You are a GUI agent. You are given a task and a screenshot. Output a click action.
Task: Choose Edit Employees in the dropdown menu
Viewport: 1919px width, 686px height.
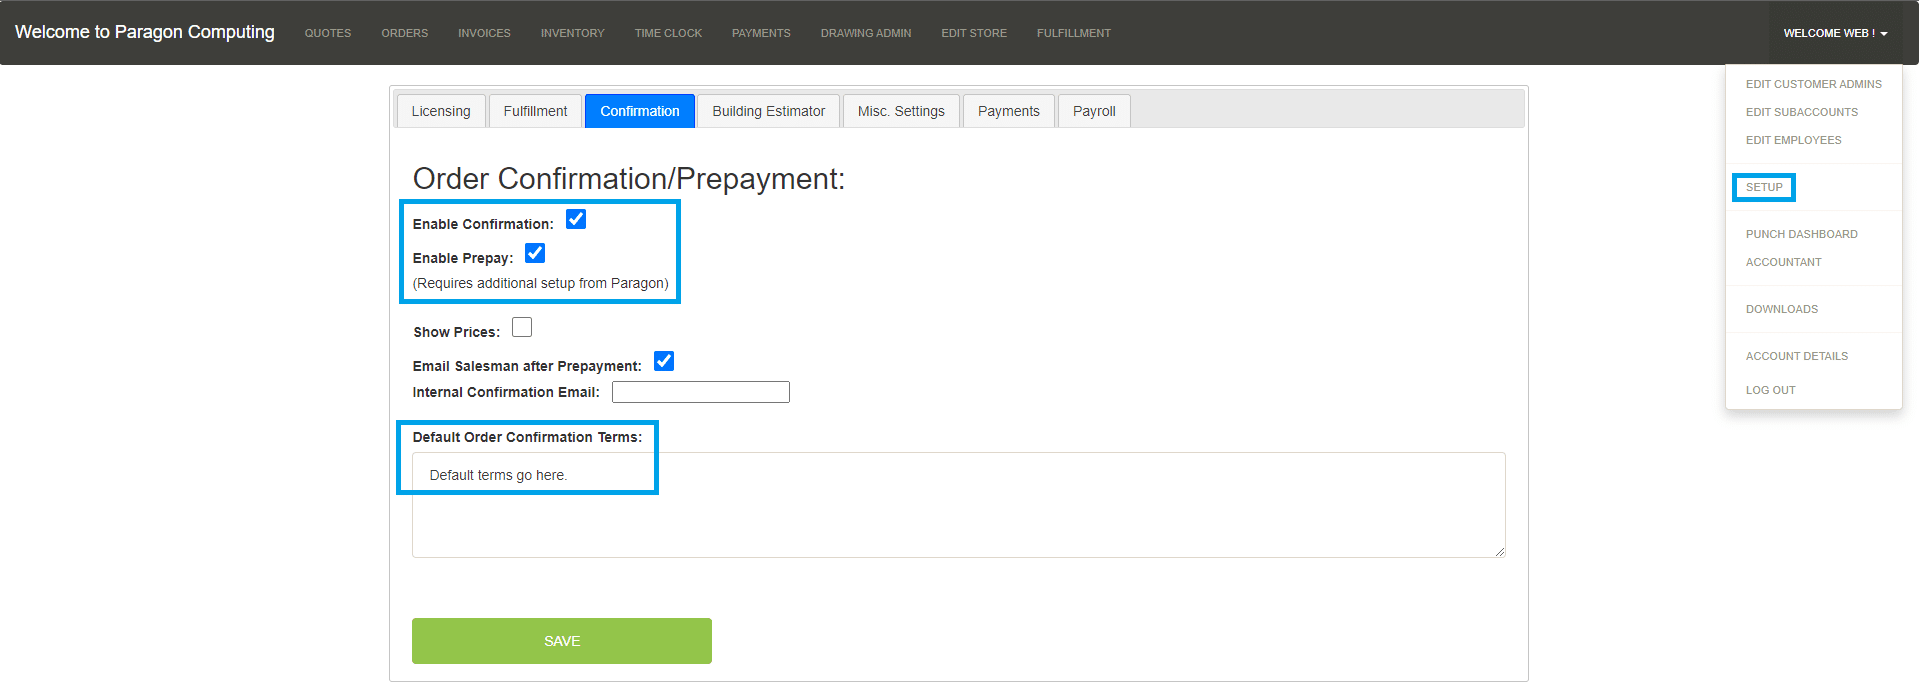point(1793,140)
